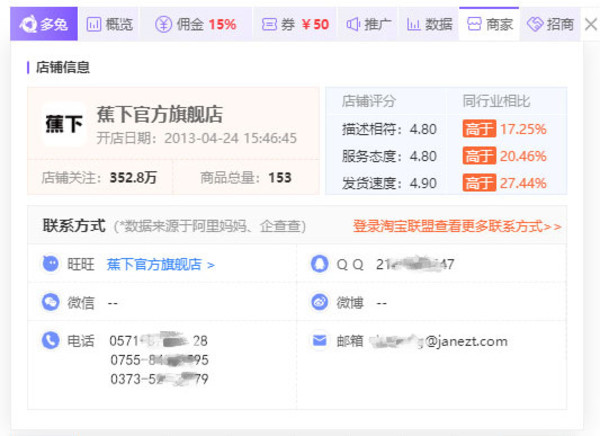Click the 旺旺 contact icon

coord(51,264)
